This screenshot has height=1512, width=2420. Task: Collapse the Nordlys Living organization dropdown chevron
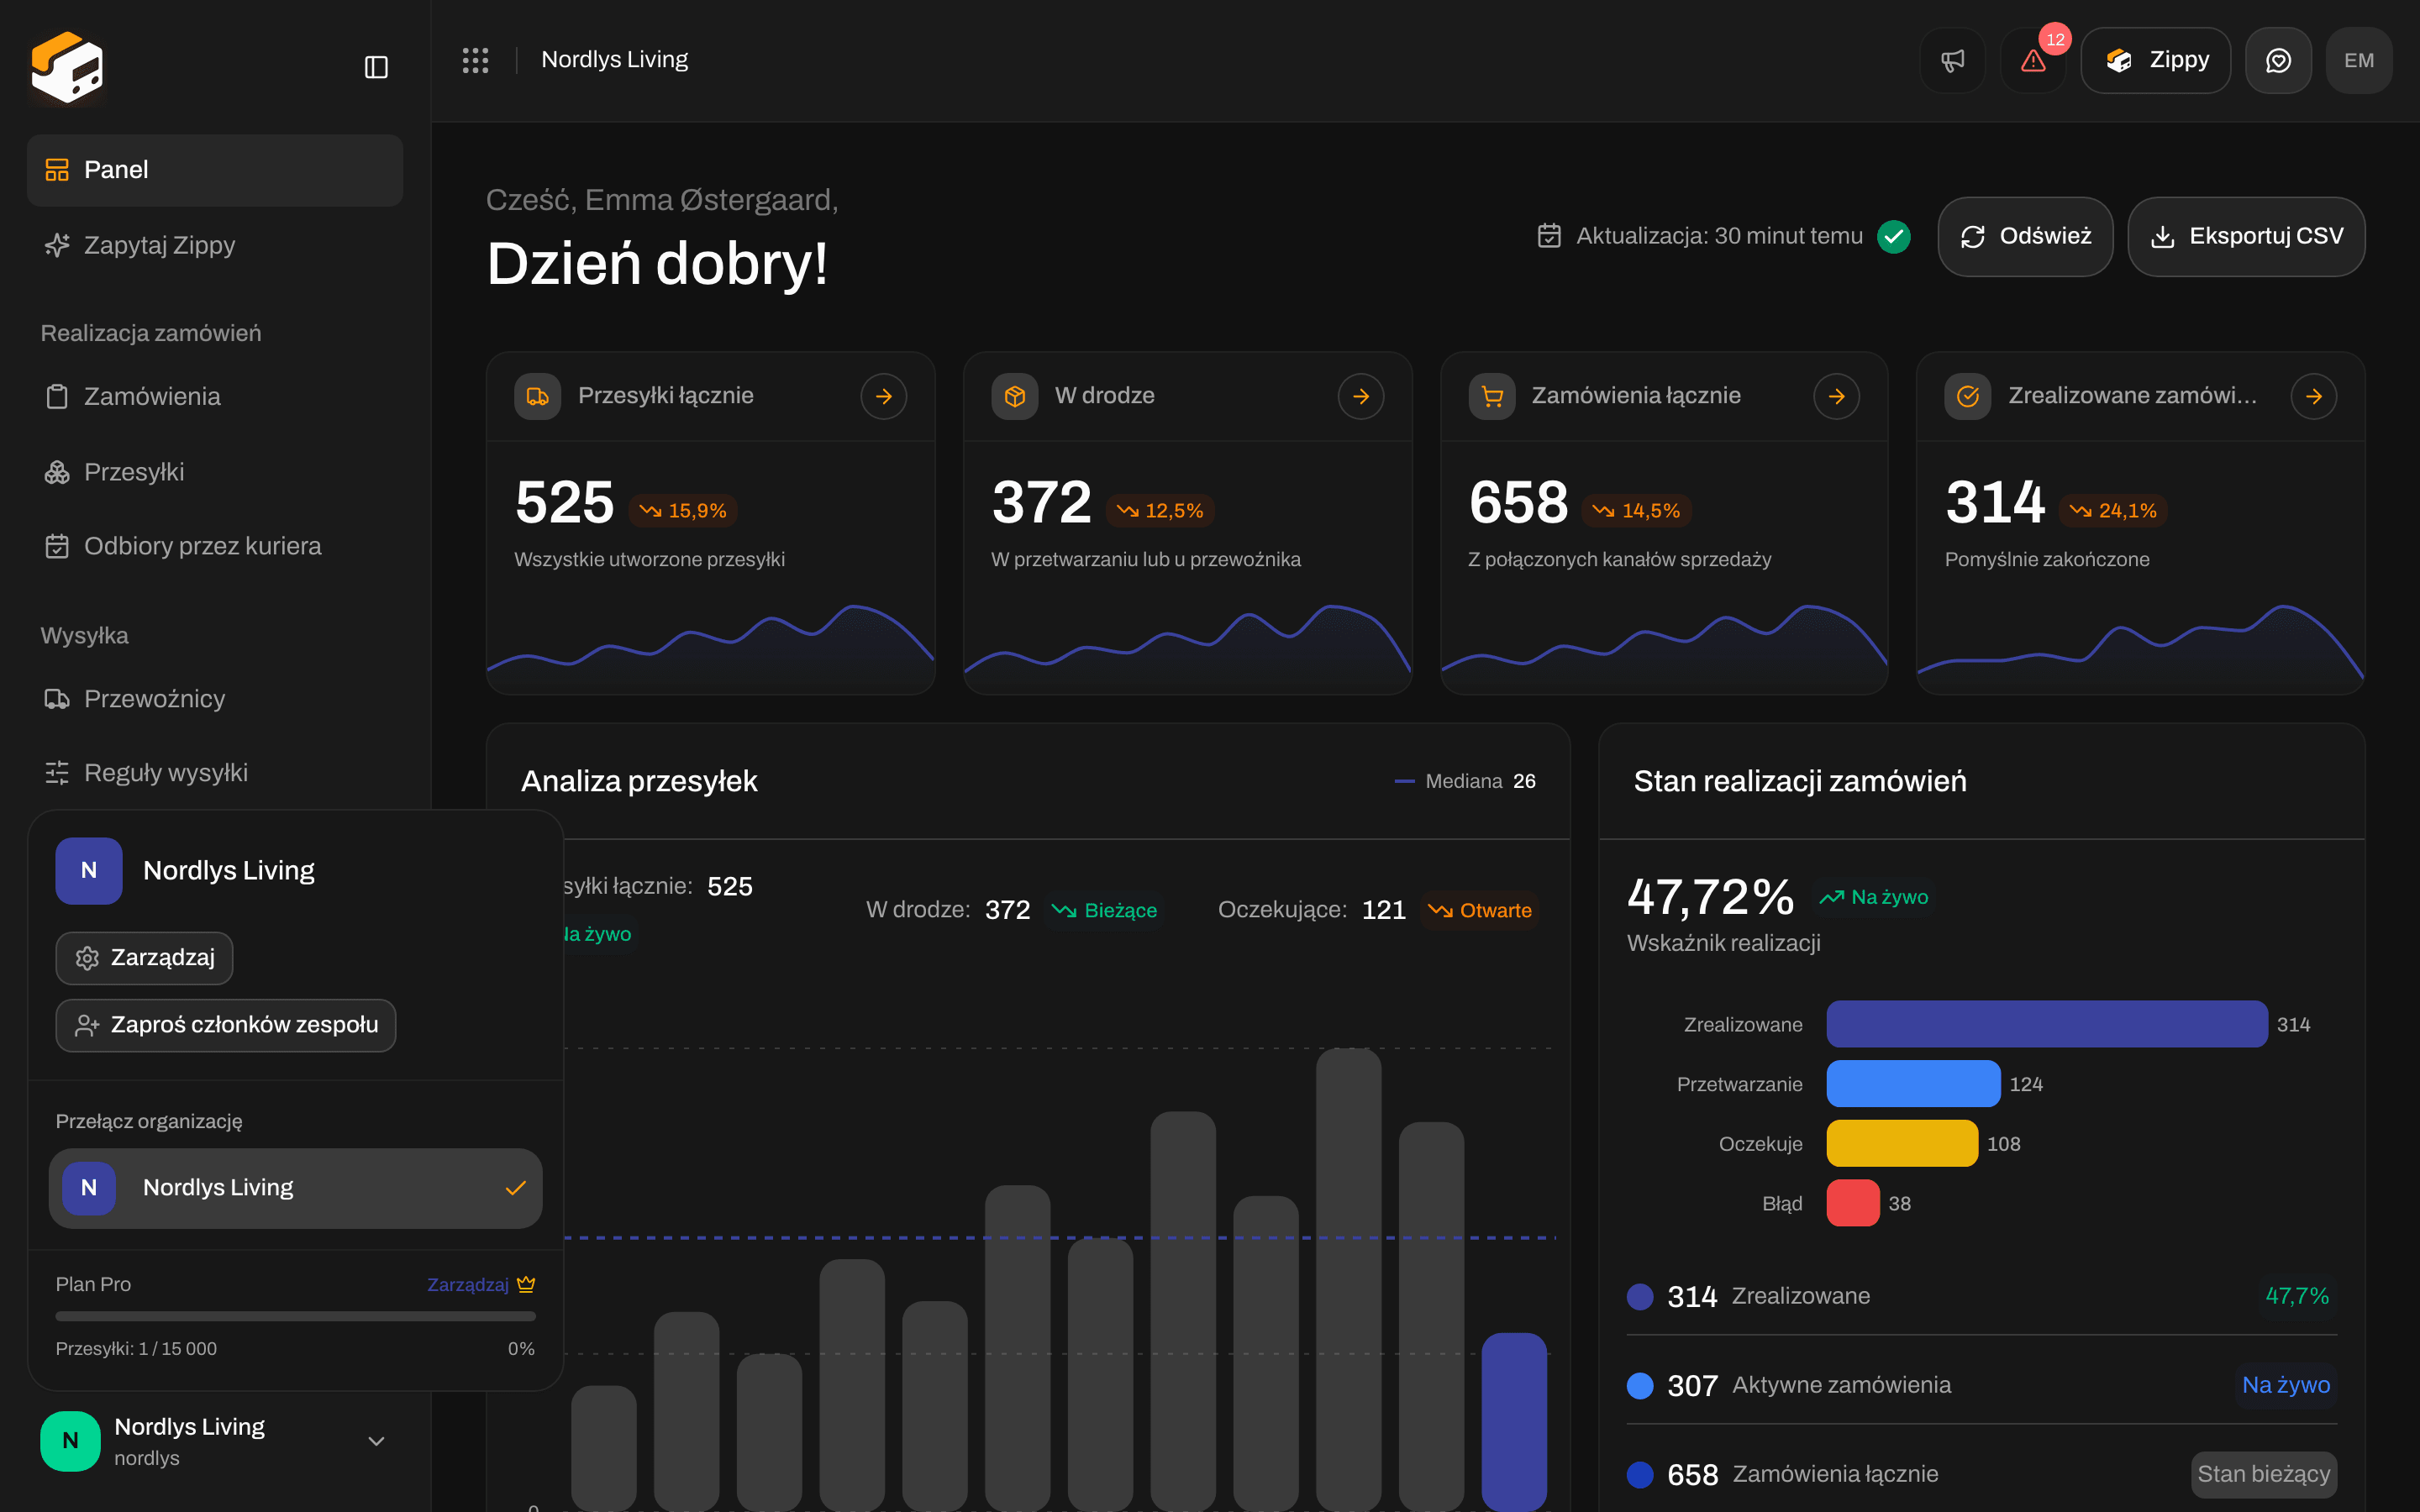click(376, 1441)
